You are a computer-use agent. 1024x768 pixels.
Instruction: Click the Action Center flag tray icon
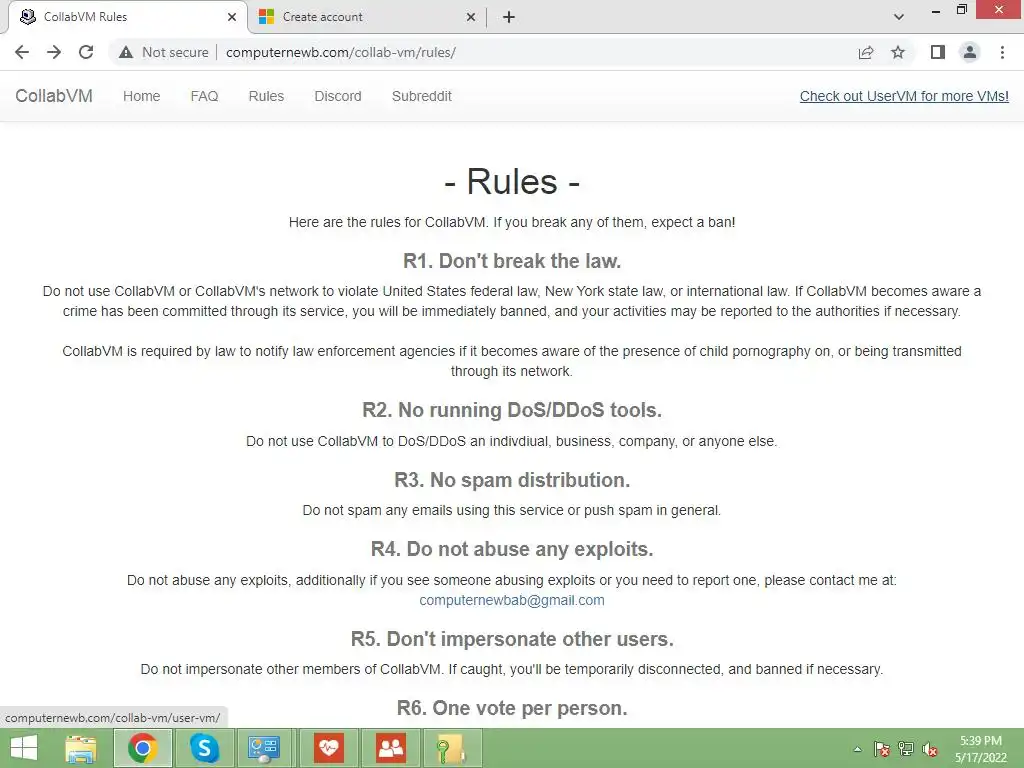tap(882, 749)
